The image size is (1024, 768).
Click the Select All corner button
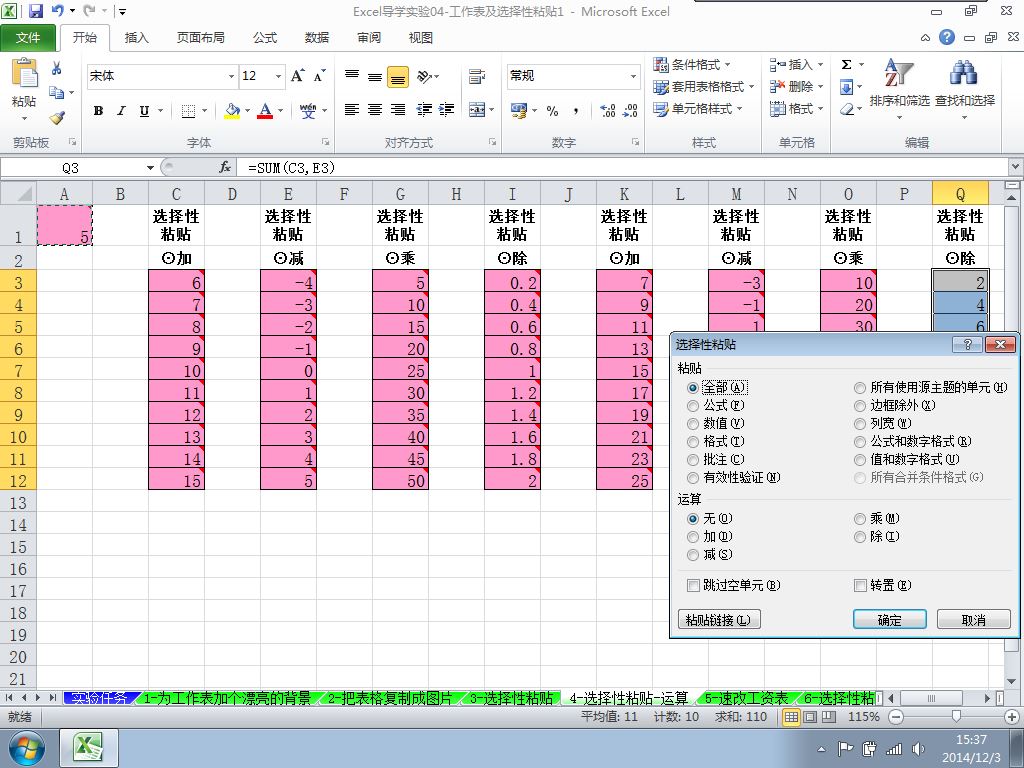(18, 194)
